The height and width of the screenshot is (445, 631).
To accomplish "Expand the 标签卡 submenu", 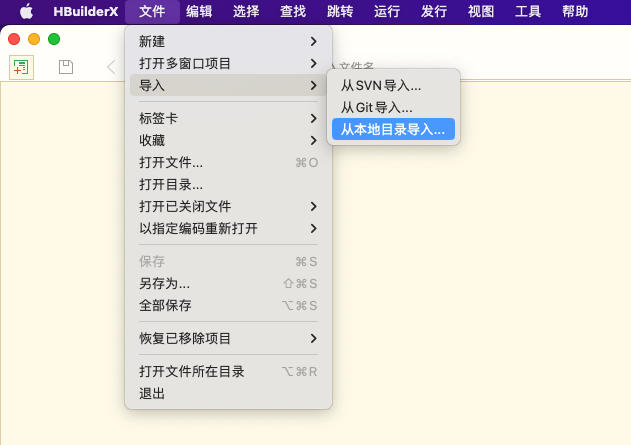I will pos(227,118).
